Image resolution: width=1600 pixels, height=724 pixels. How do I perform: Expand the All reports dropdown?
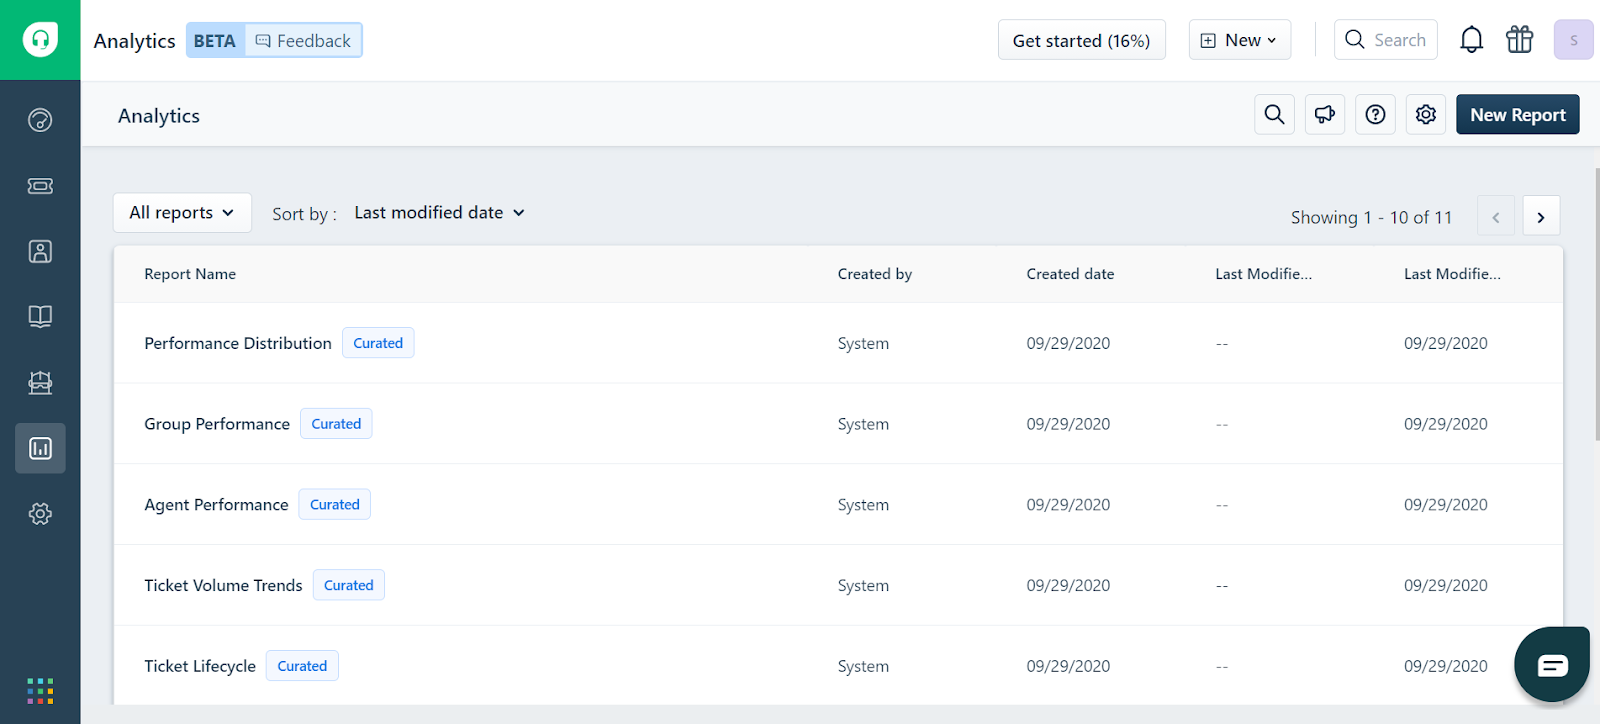182,213
